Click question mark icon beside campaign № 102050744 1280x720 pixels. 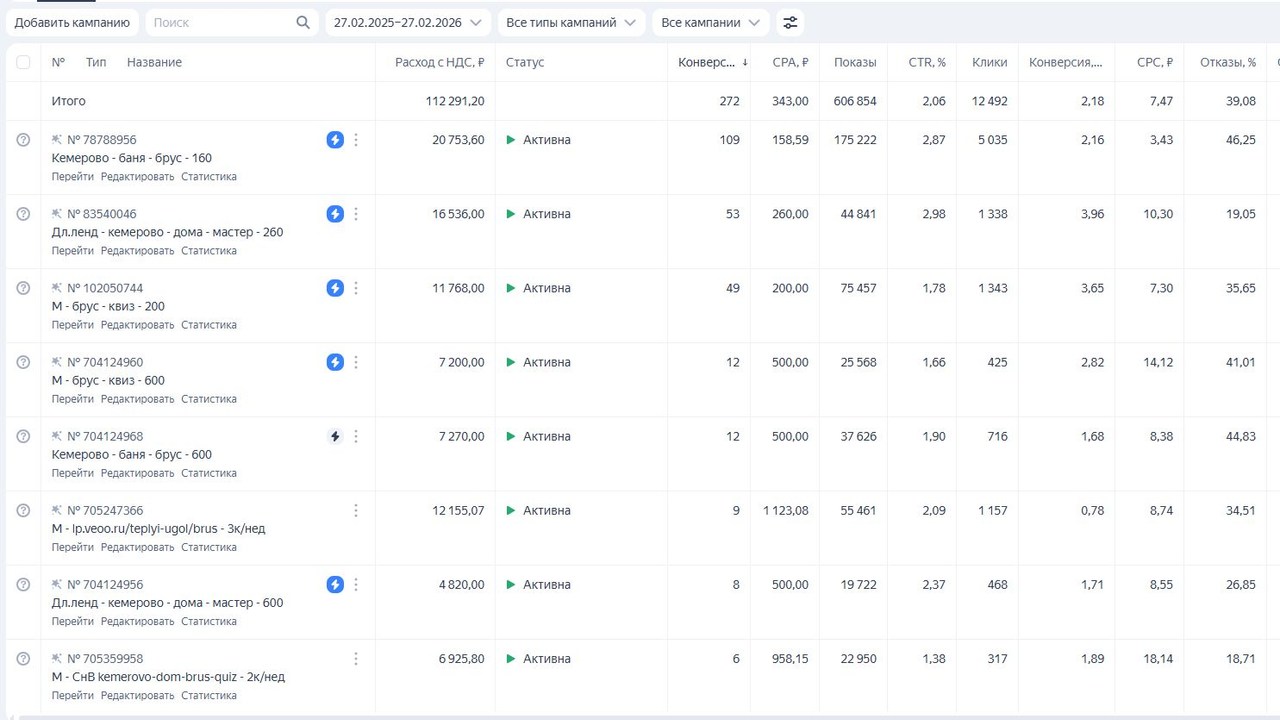pyautogui.click(x=23, y=288)
